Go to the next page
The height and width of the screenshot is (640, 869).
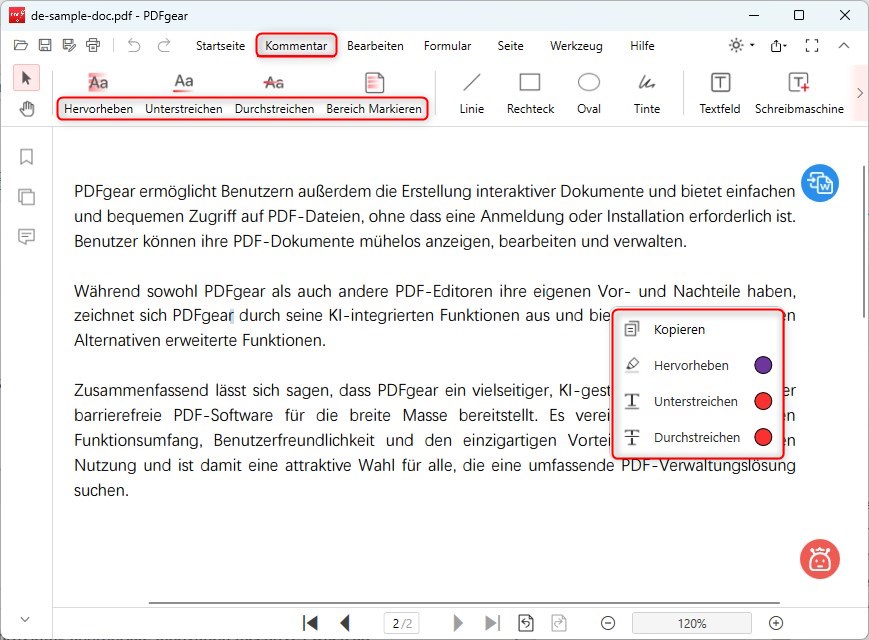(458, 623)
